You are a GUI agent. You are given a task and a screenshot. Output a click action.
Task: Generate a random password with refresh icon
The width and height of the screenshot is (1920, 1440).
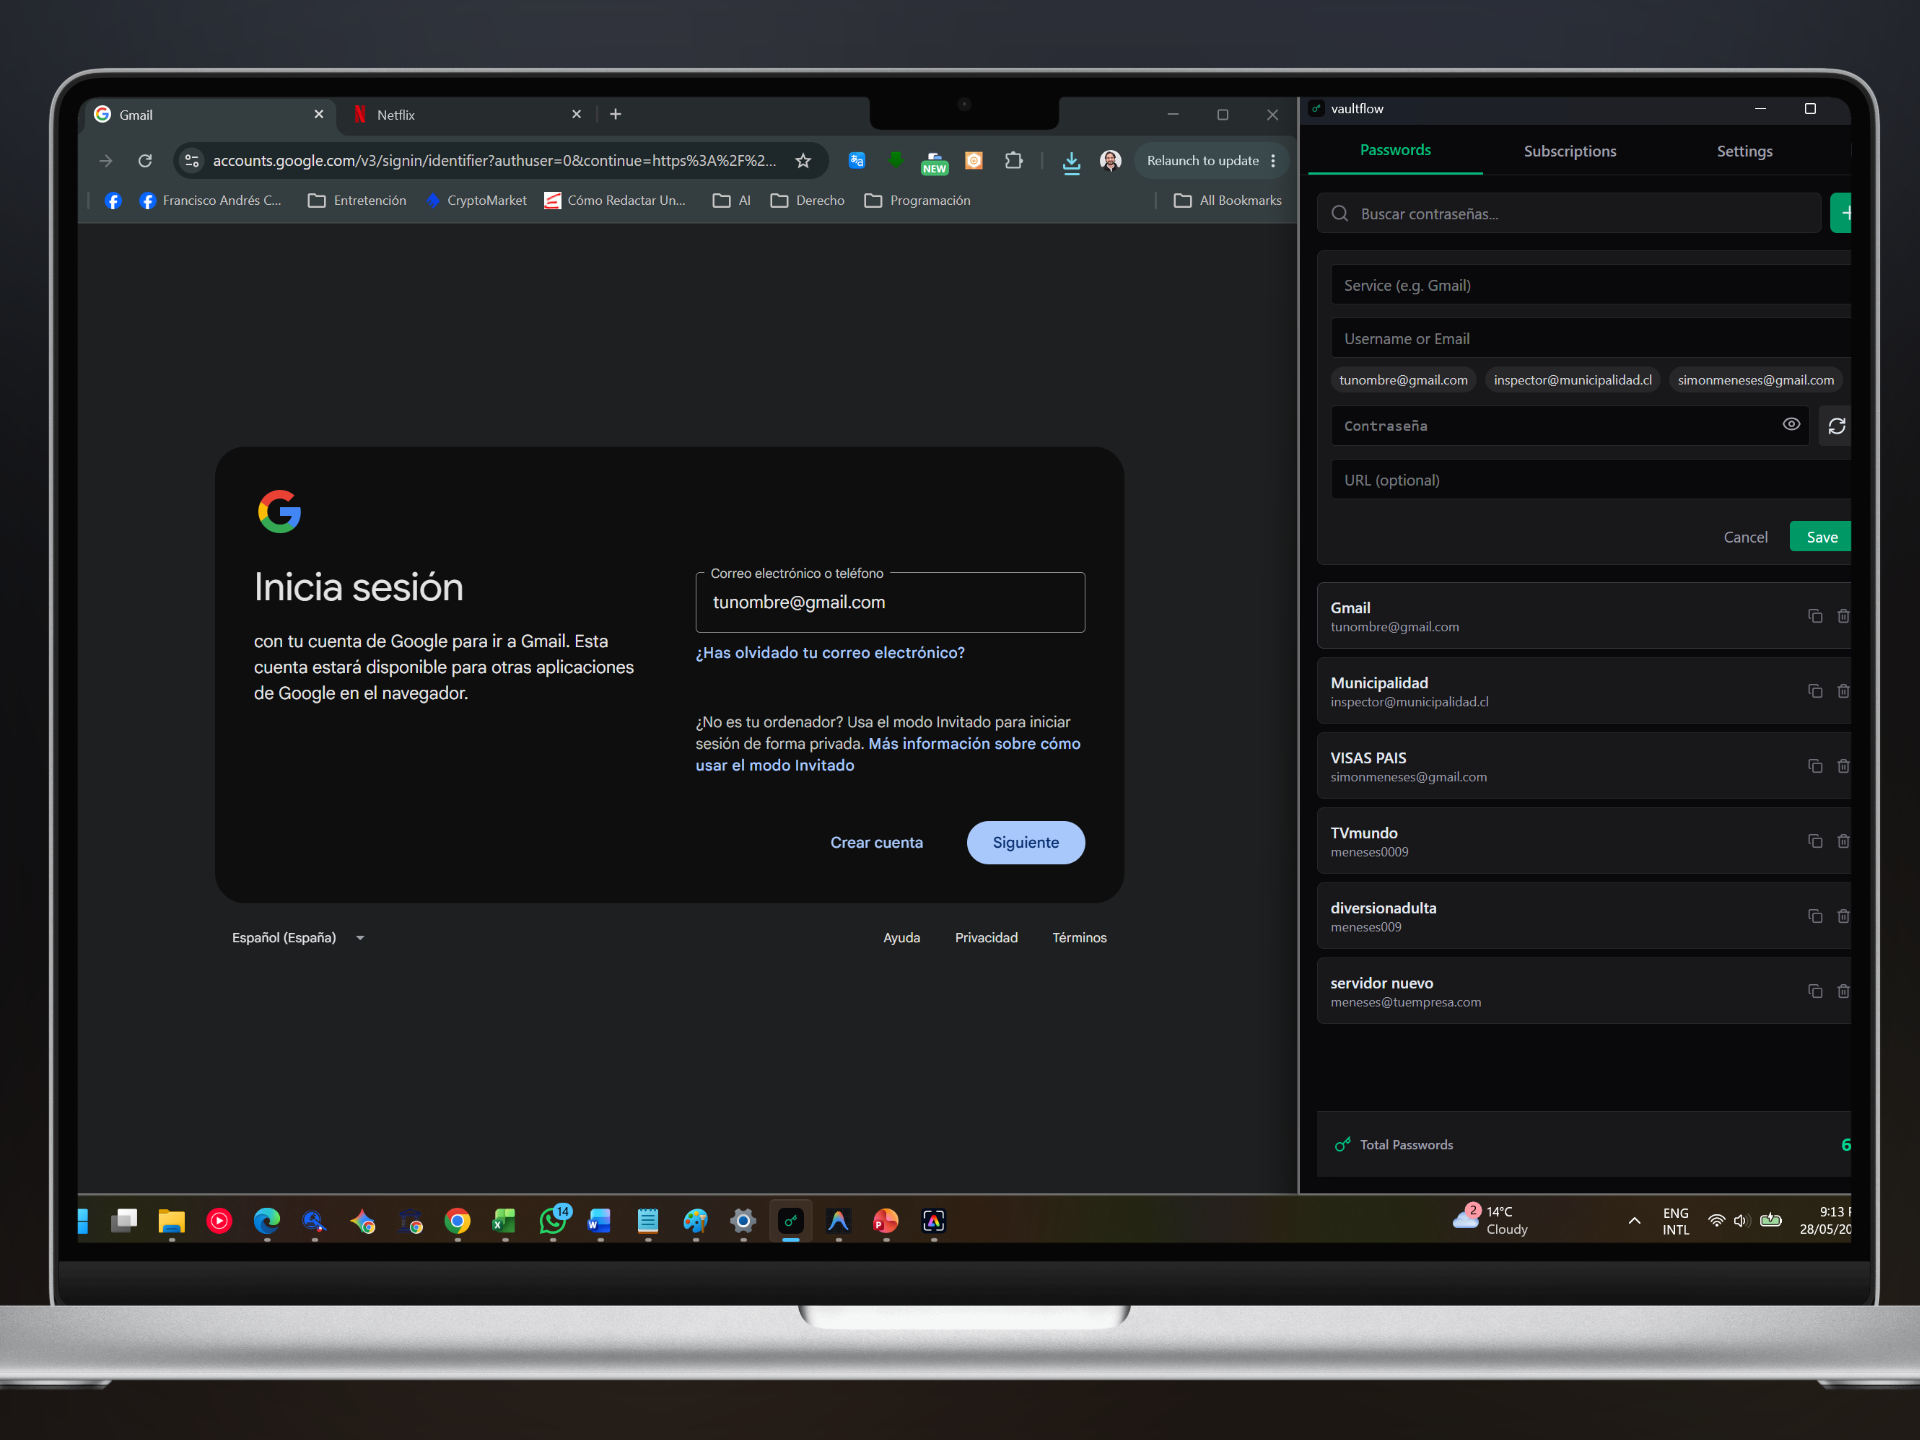click(x=1836, y=426)
